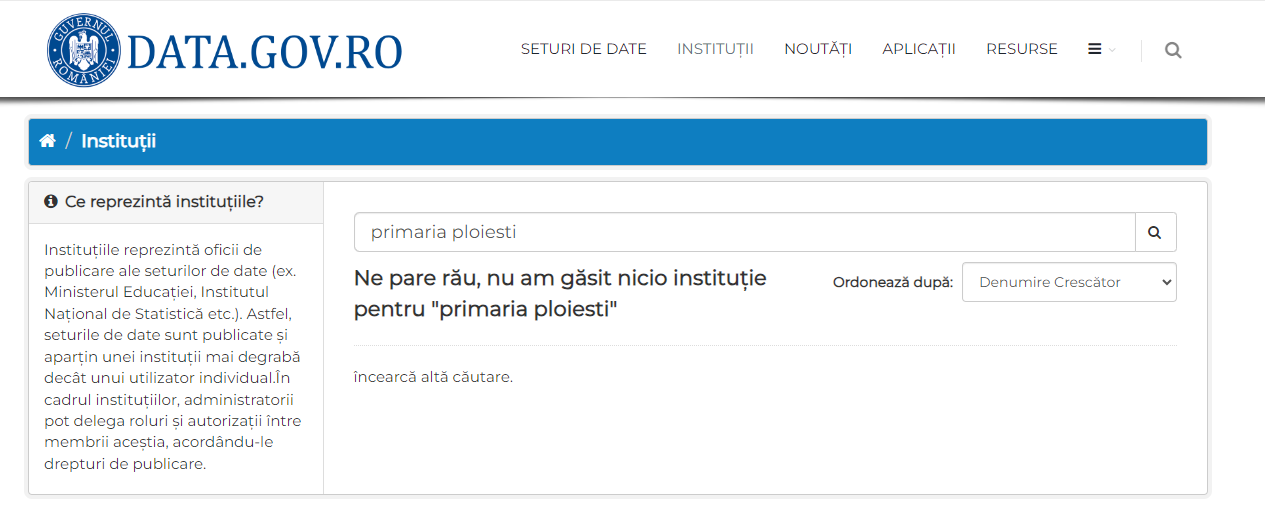Viewport: 1265px width, 509px height.
Task: Focus the institution search text field
Action: click(x=744, y=232)
